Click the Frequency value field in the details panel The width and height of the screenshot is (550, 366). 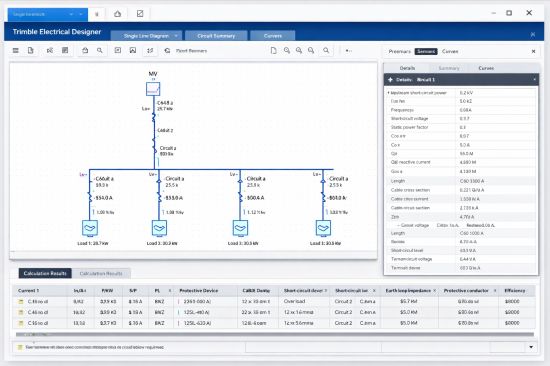496,110
